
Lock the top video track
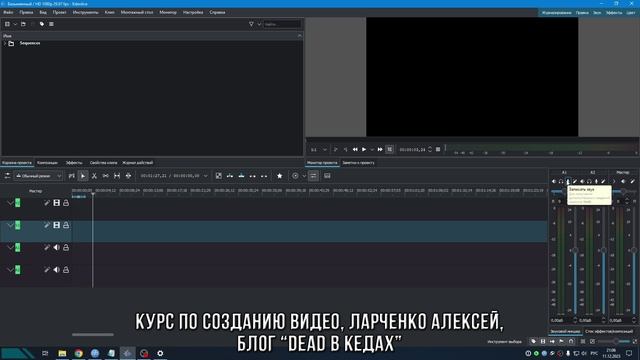pos(66,203)
